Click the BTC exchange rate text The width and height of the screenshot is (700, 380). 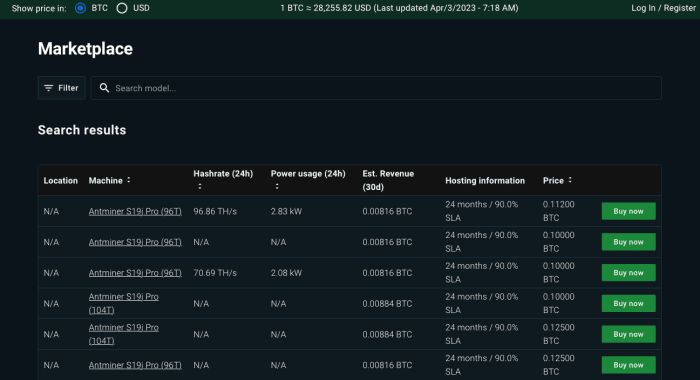click(x=399, y=8)
